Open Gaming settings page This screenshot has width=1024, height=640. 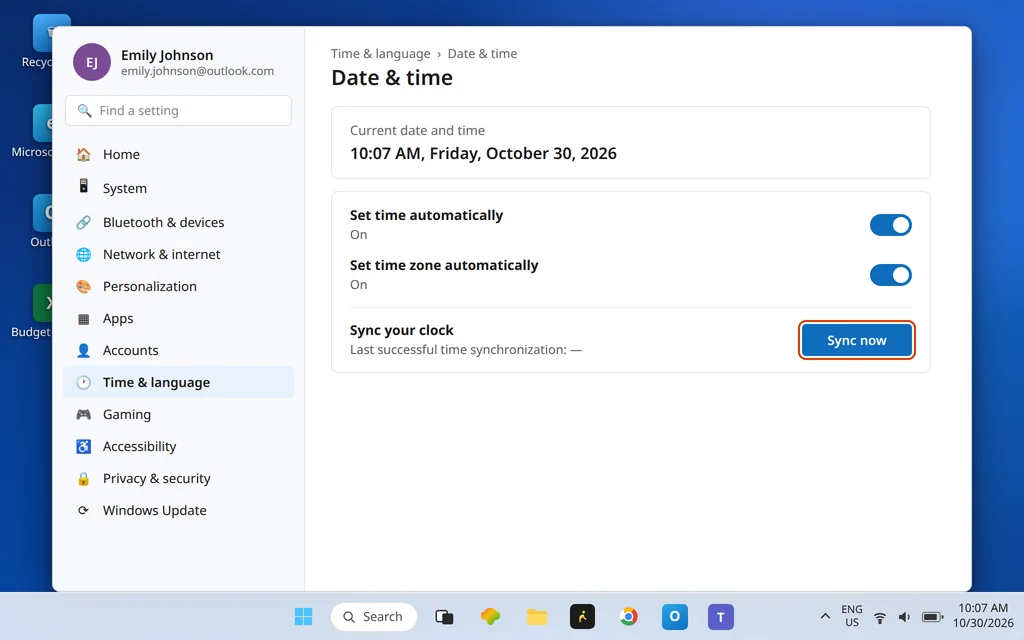(178, 415)
